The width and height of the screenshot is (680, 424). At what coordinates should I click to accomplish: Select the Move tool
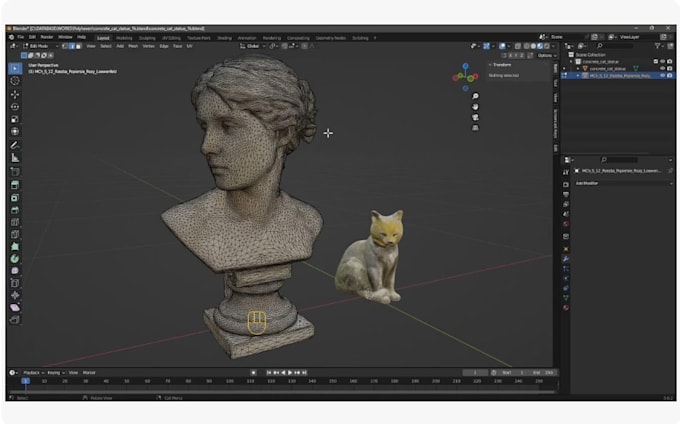pyautogui.click(x=15, y=94)
